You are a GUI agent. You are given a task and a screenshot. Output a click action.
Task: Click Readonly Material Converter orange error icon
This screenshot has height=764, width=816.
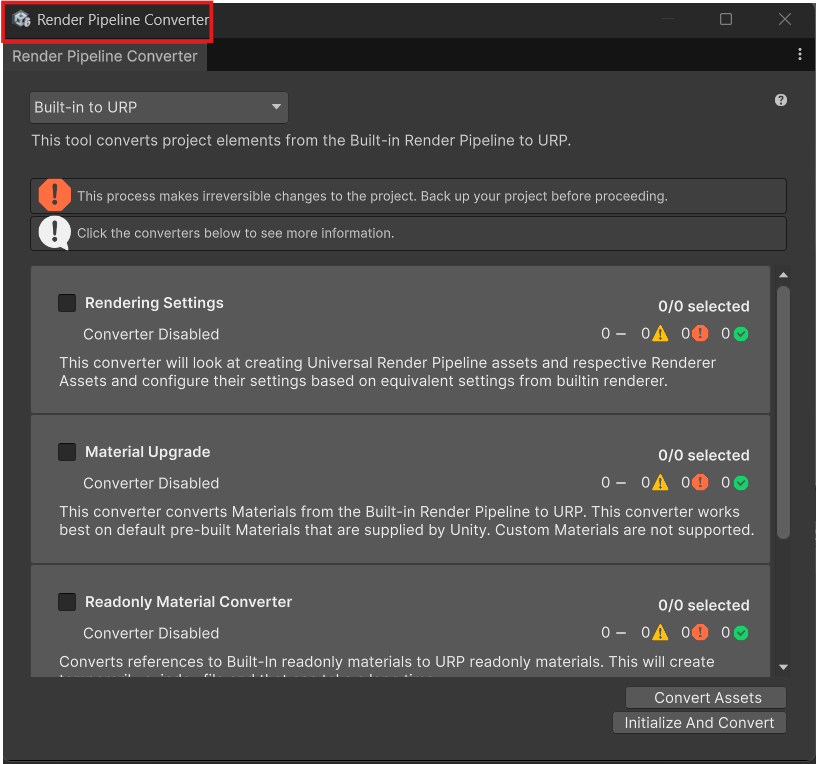[700, 632]
